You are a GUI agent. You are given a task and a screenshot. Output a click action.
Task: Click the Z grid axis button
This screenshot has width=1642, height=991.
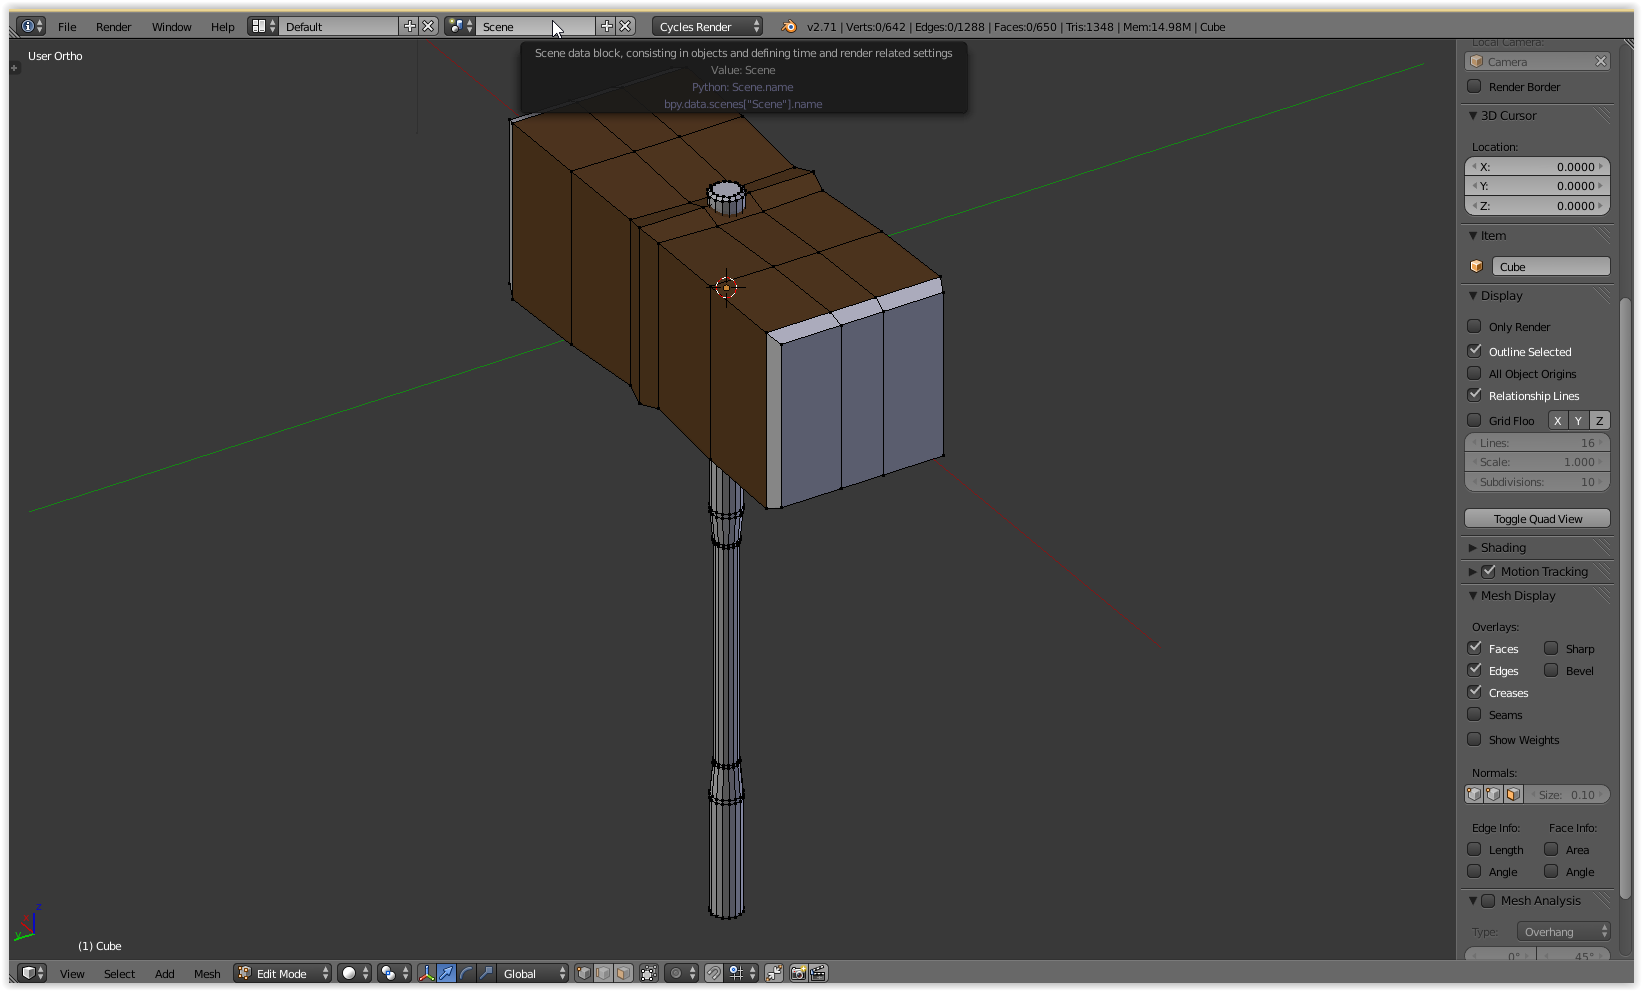pyautogui.click(x=1599, y=421)
